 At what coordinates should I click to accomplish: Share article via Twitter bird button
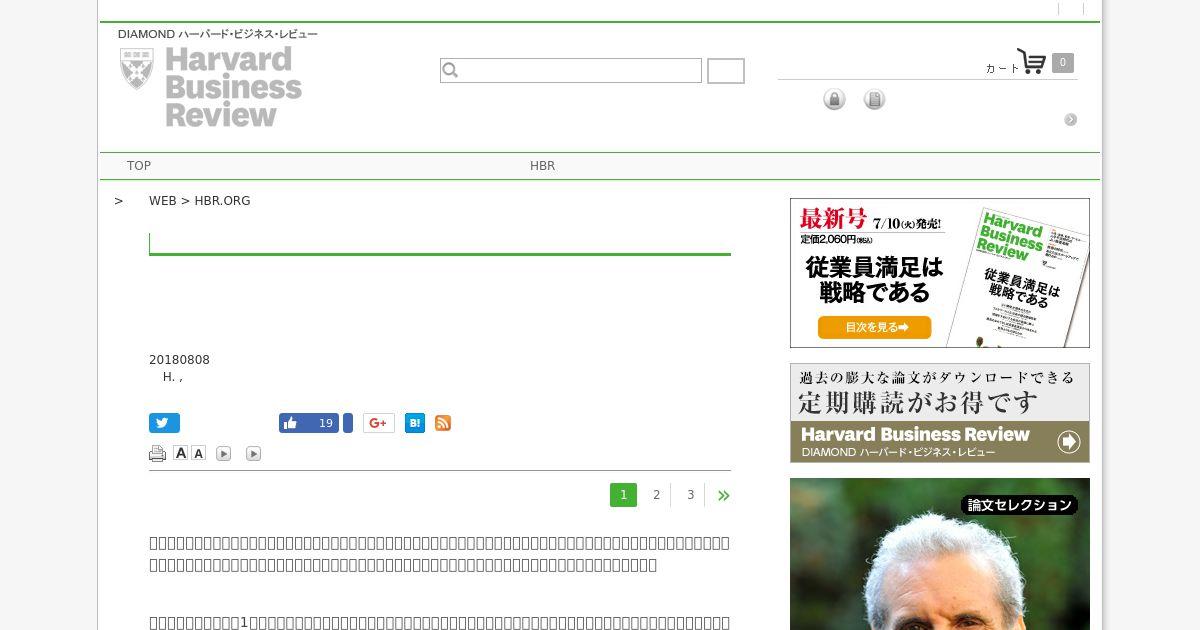164,423
